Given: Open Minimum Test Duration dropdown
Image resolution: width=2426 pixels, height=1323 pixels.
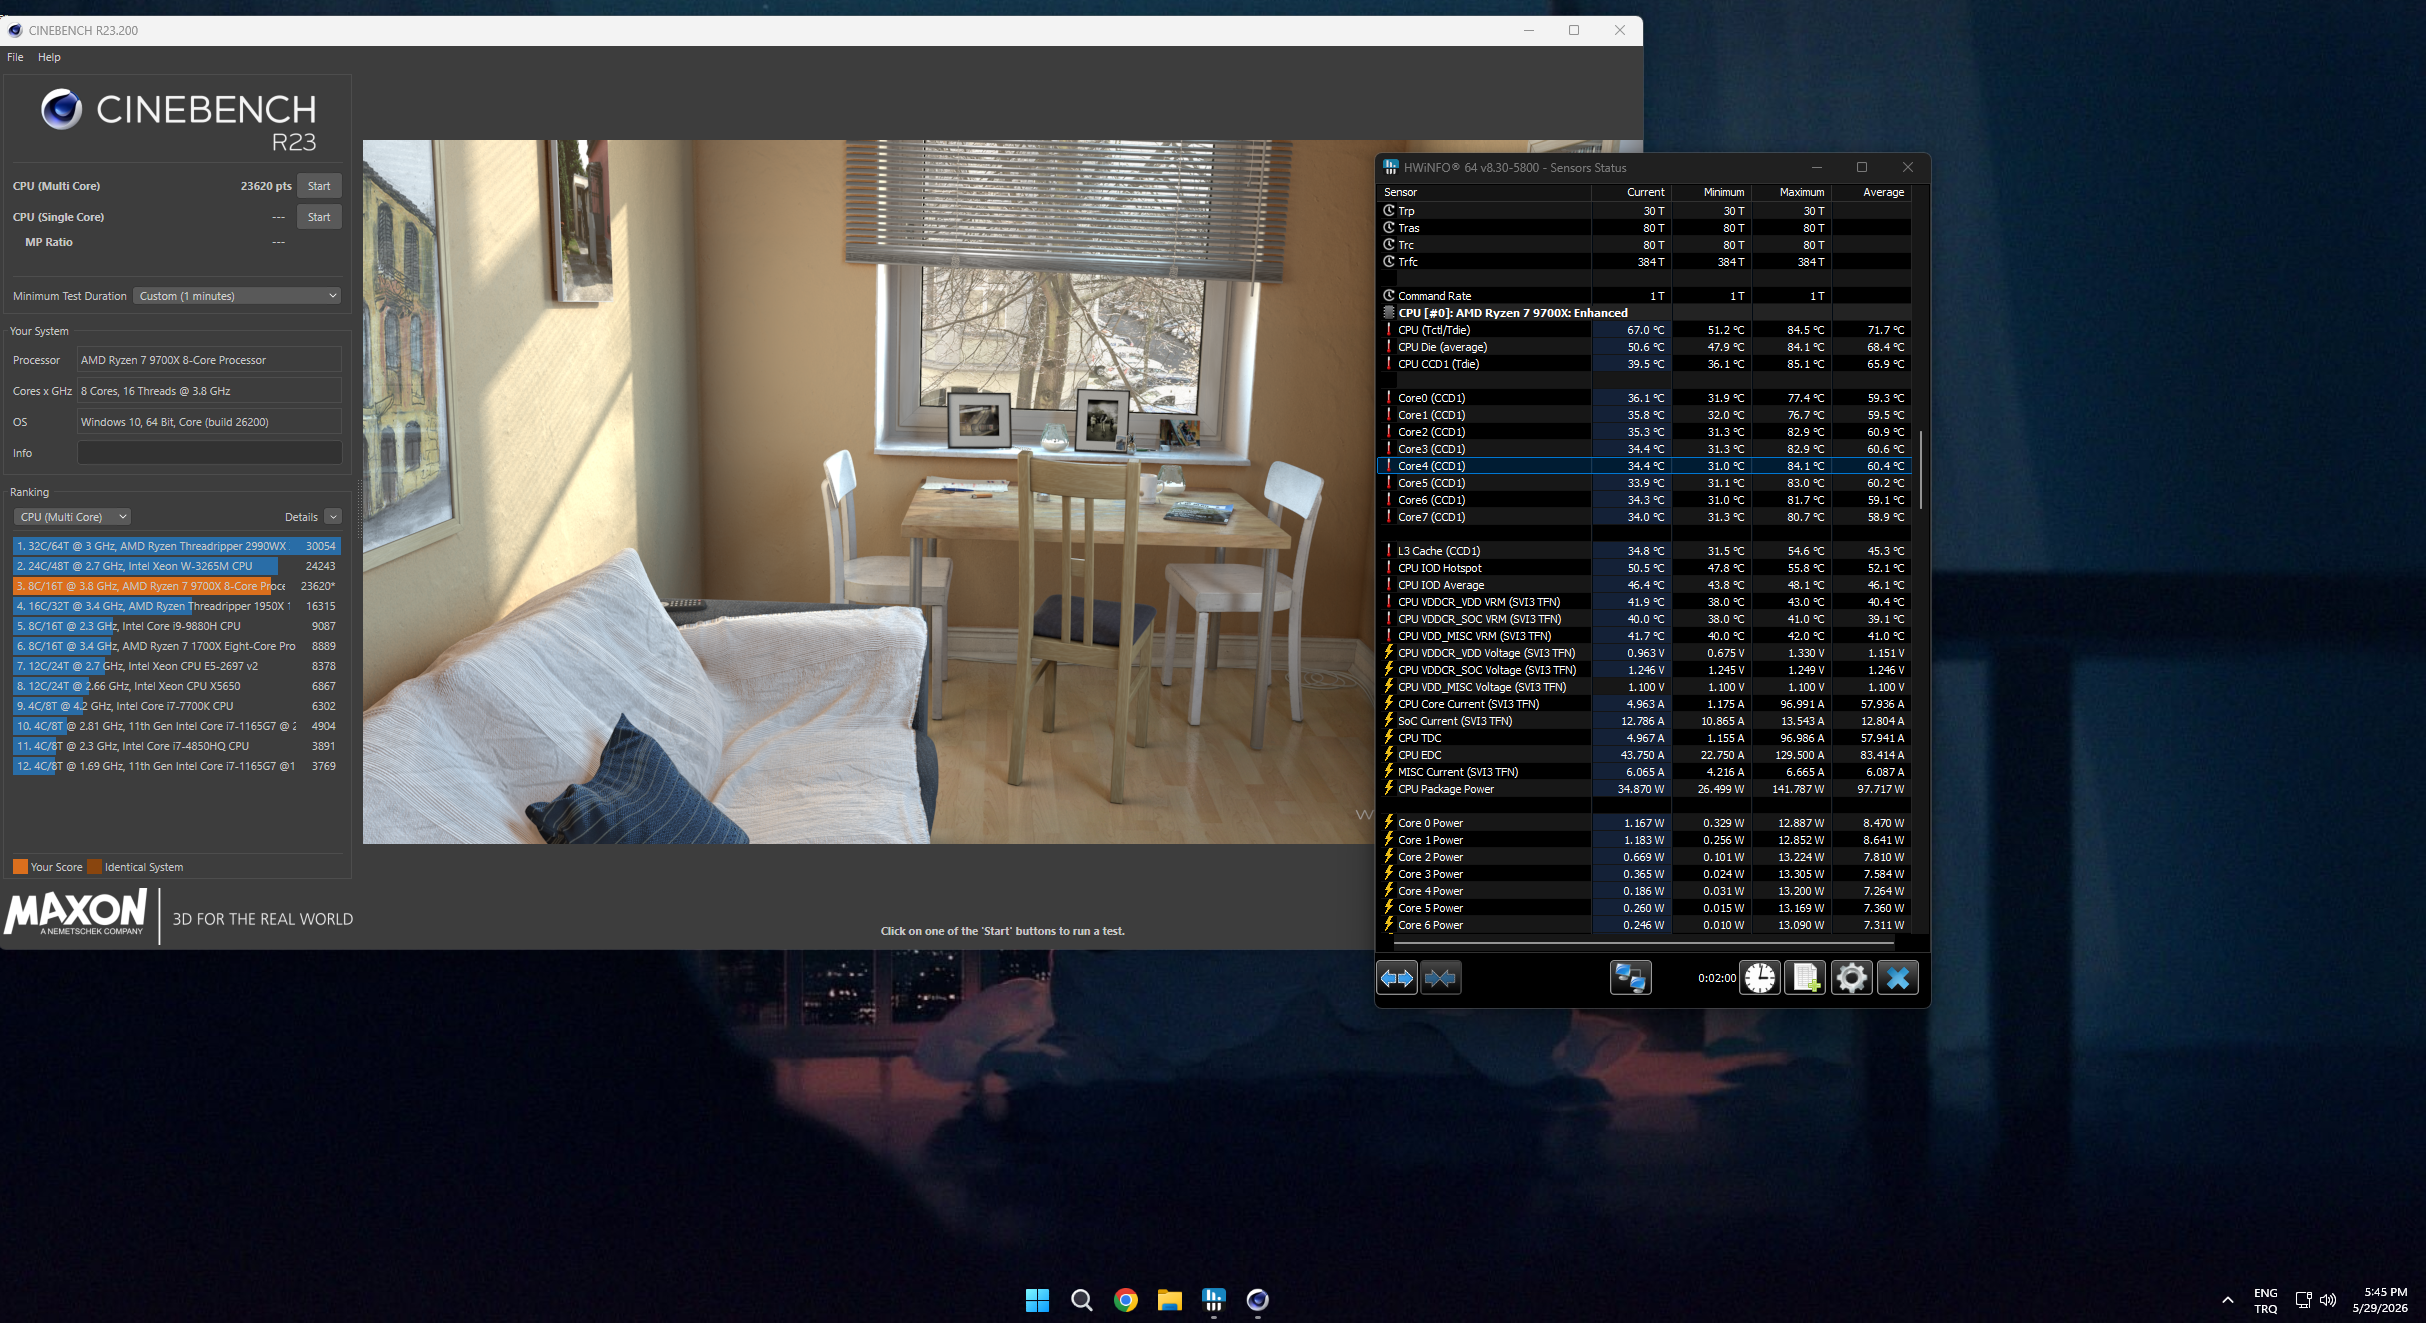Looking at the screenshot, I should pos(237,296).
